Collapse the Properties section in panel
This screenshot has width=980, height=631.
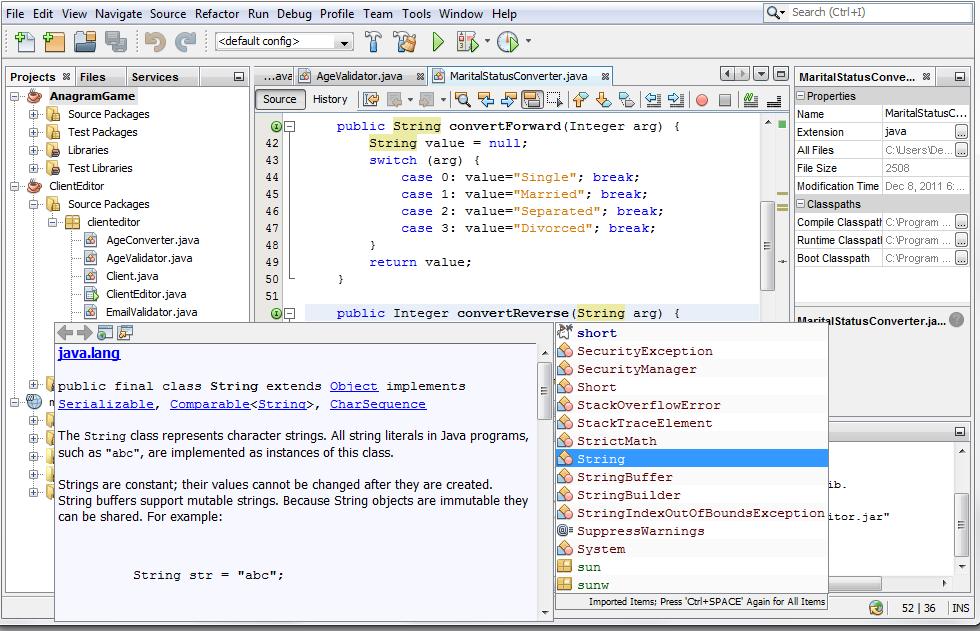pos(801,96)
